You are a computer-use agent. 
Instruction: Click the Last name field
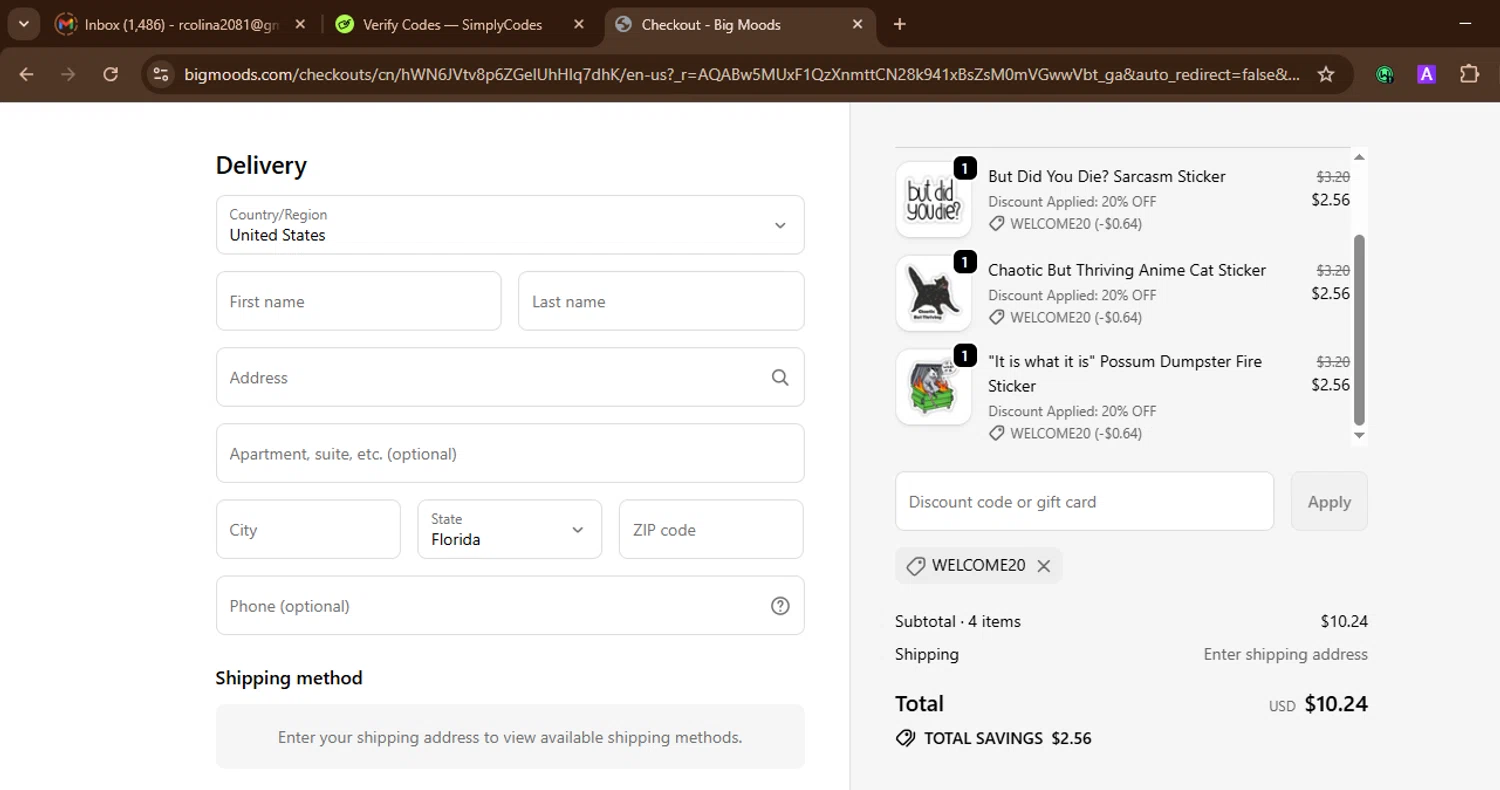661,301
